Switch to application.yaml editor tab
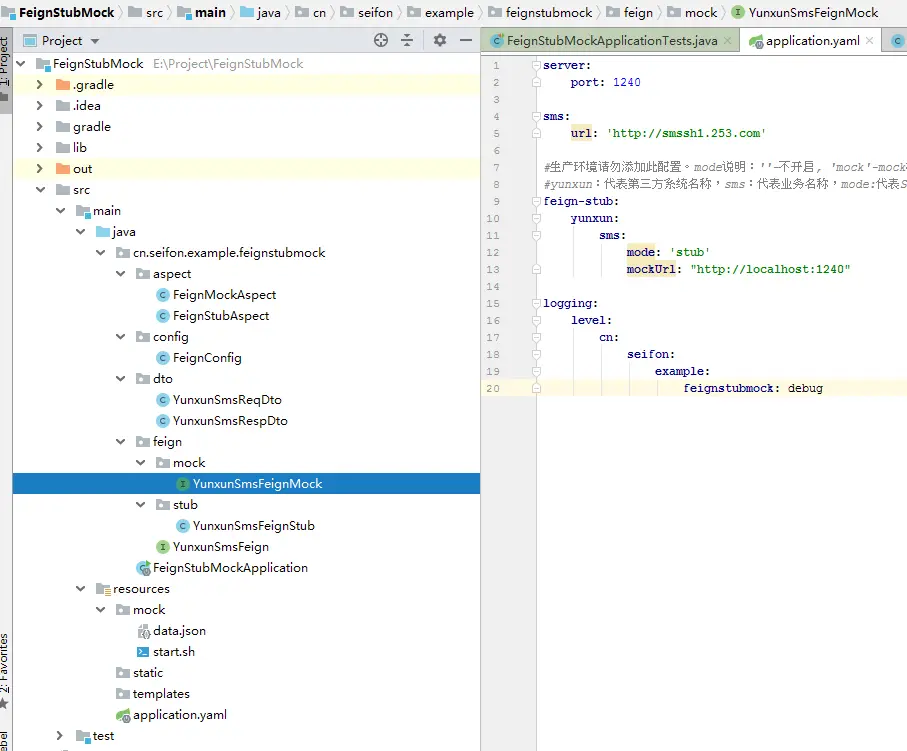This screenshot has height=751, width=907. [812, 41]
